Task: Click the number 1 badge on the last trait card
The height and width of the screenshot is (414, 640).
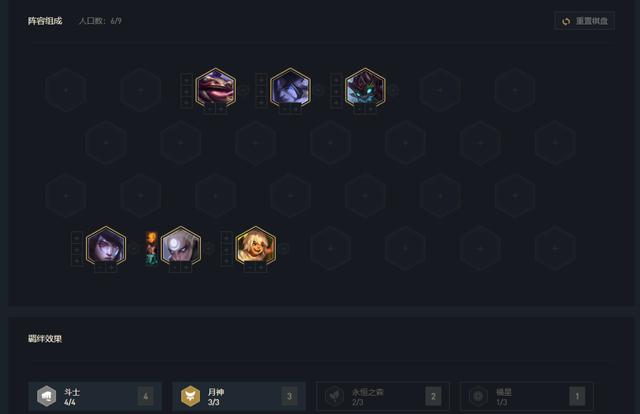Action: click(577, 396)
